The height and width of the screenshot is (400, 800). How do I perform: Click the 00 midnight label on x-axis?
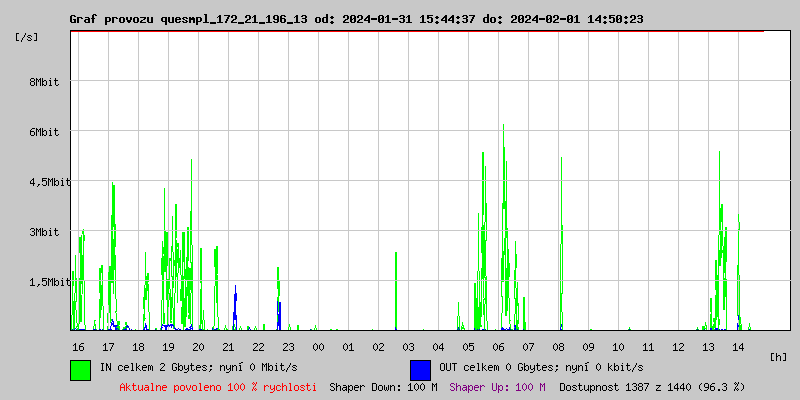click(318, 346)
